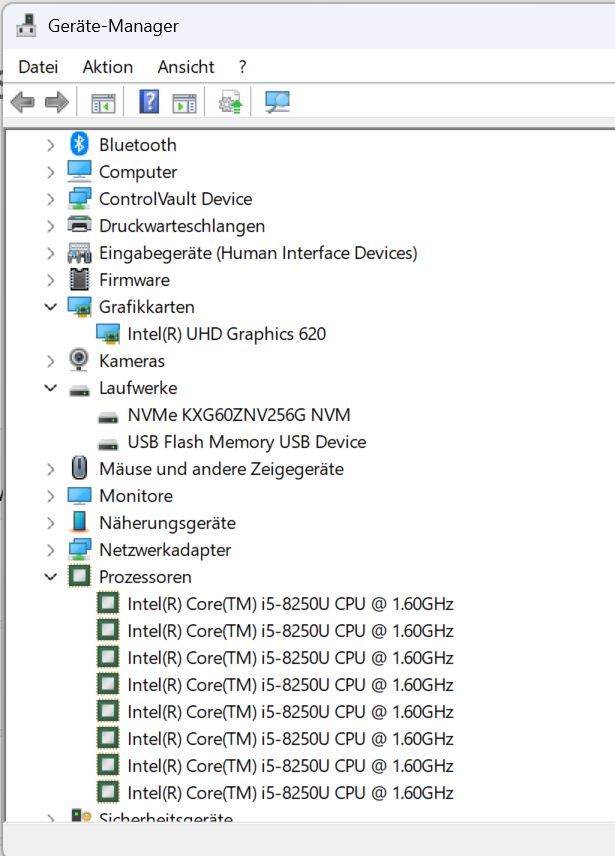Click show/hide console tree toolbar icon
The height and width of the screenshot is (856, 615).
(x=103, y=102)
